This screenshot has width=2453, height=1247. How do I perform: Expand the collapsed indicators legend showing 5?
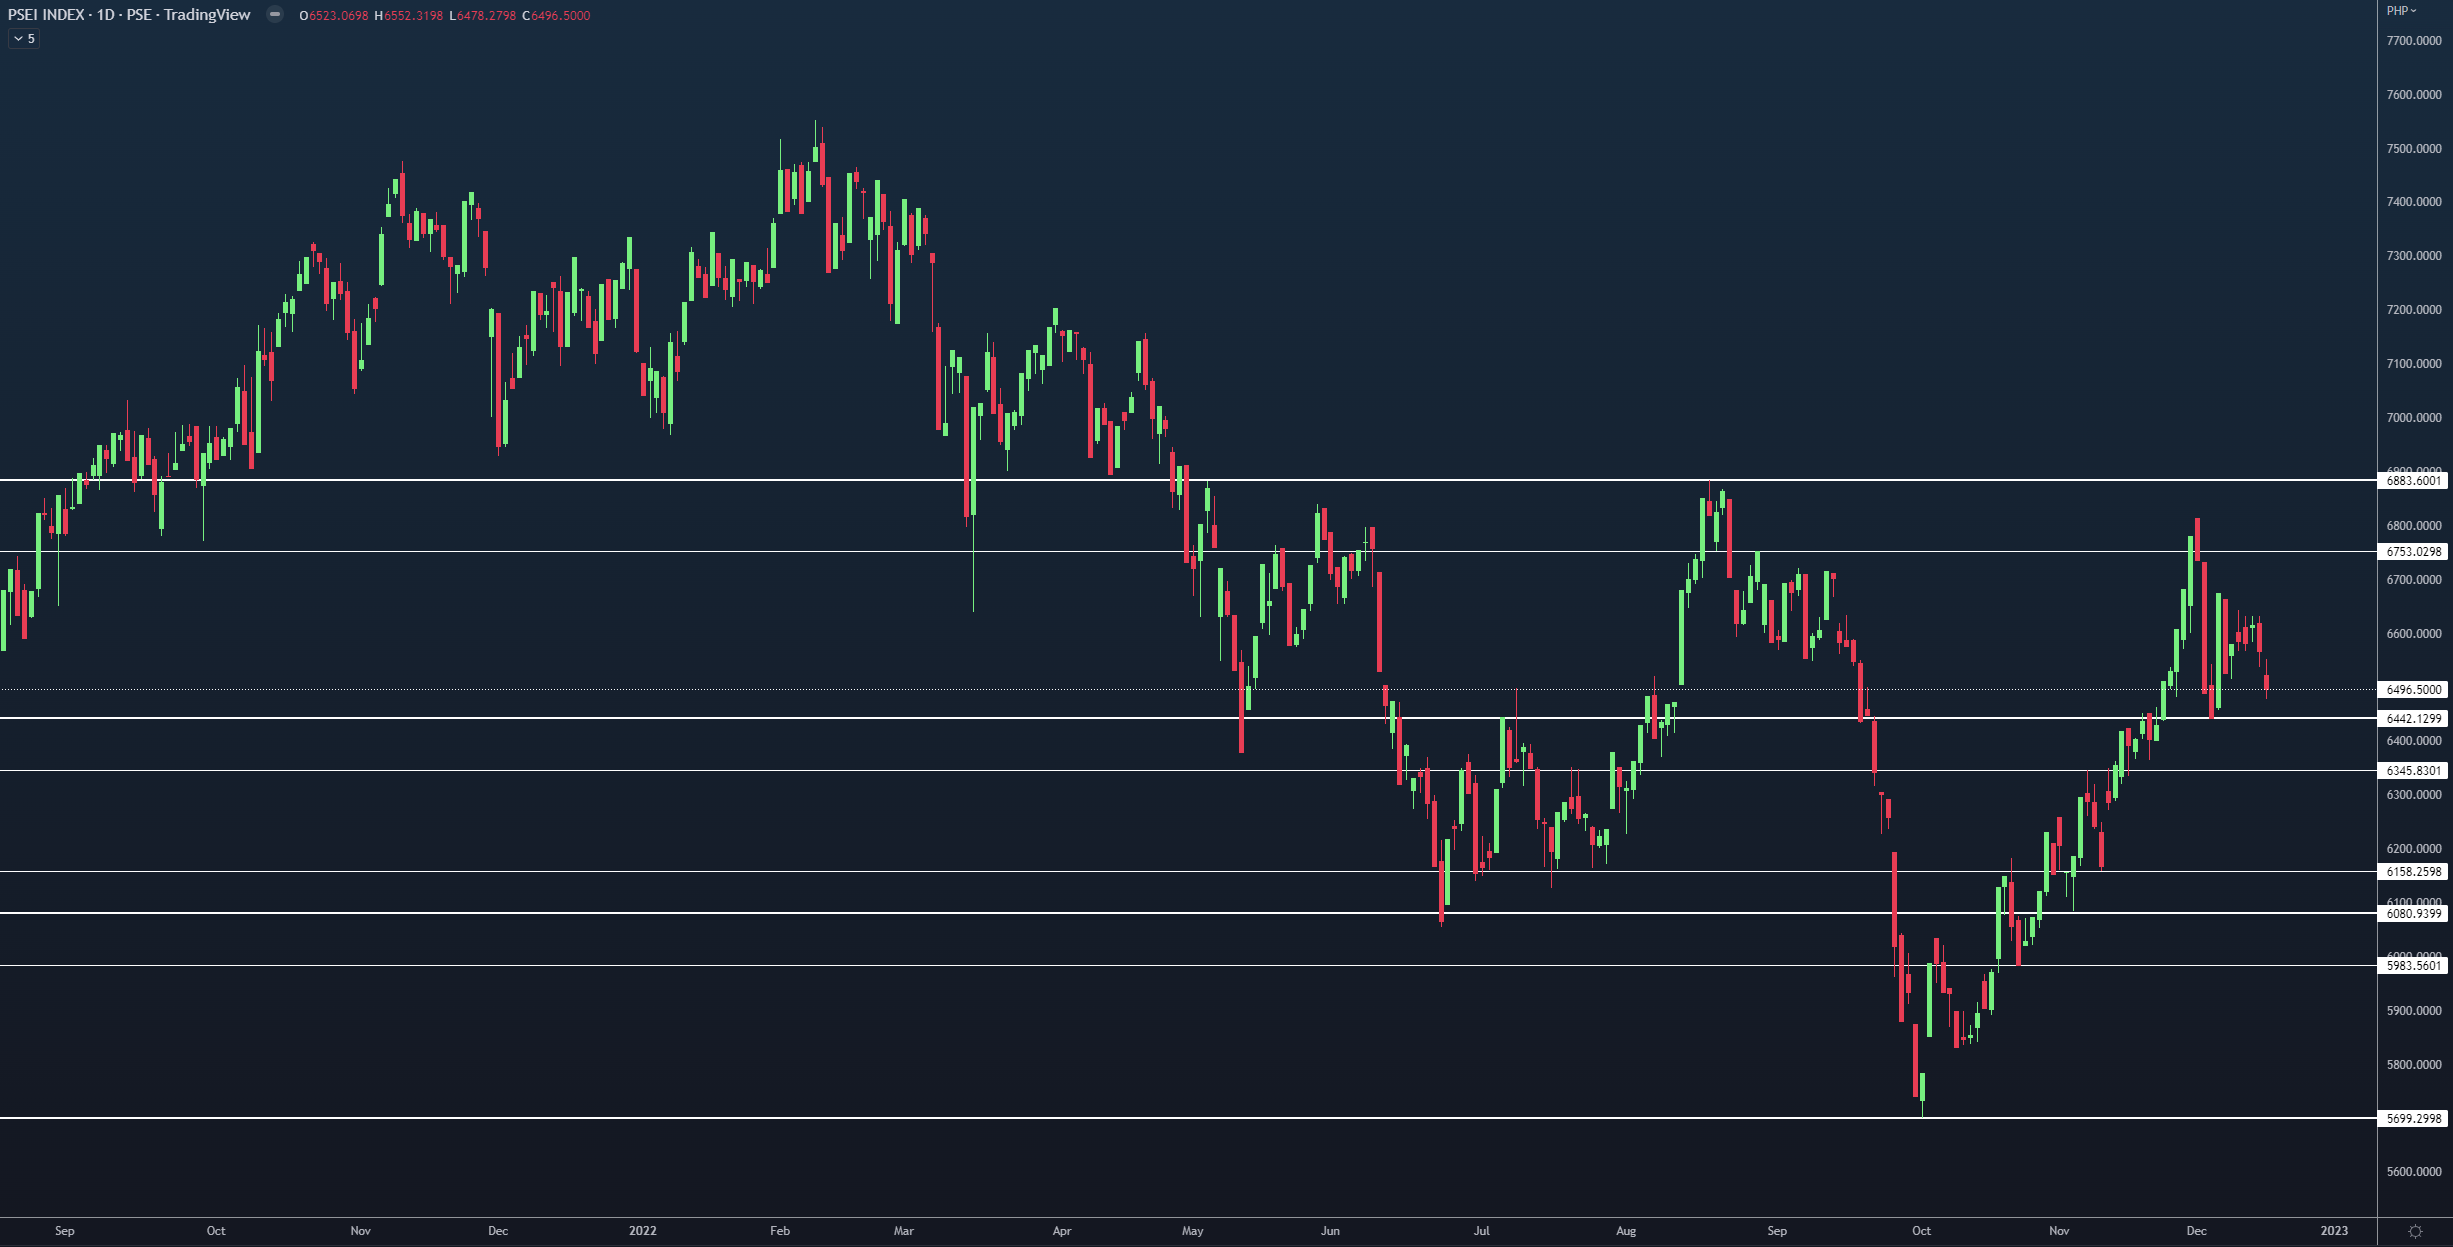(x=24, y=39)
